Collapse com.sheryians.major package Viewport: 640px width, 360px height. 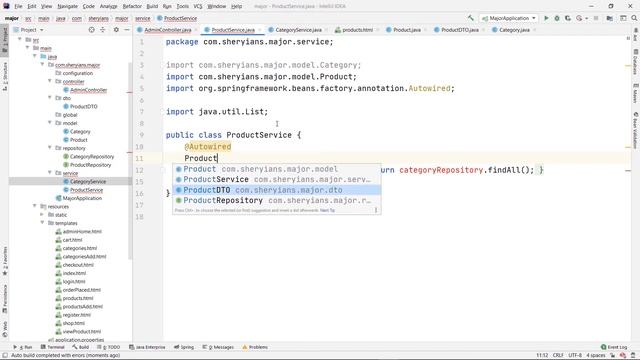click(42, 64)
